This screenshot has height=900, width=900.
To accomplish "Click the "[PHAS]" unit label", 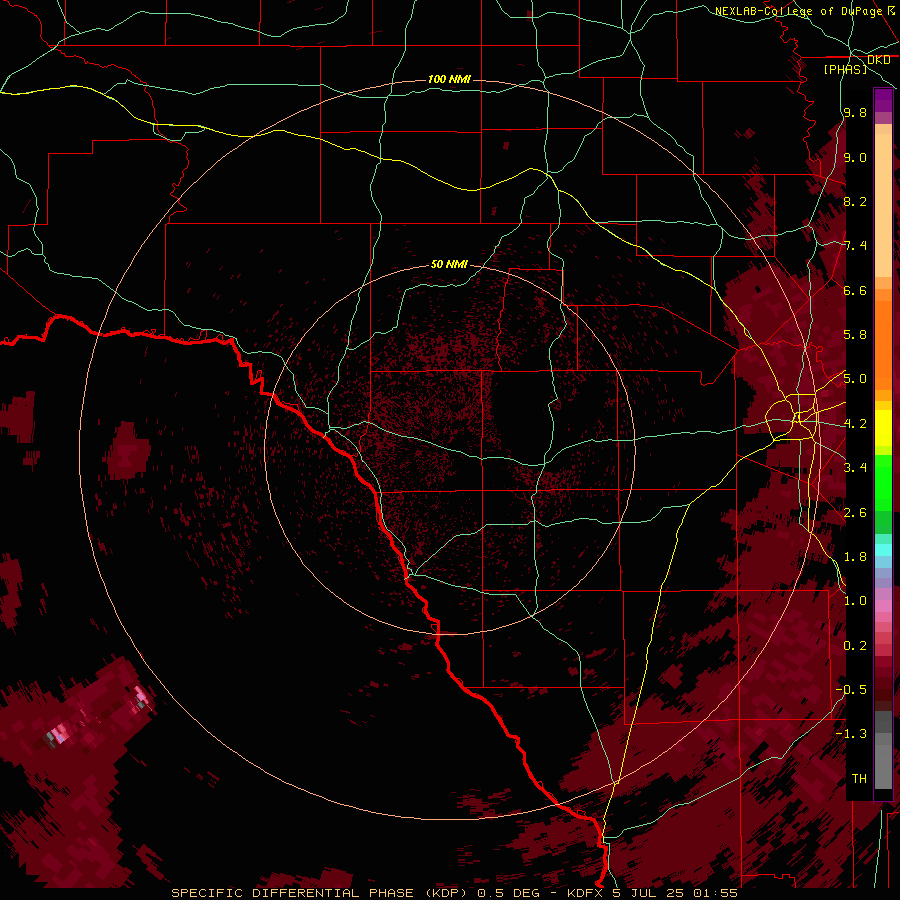I will [845, 69].
